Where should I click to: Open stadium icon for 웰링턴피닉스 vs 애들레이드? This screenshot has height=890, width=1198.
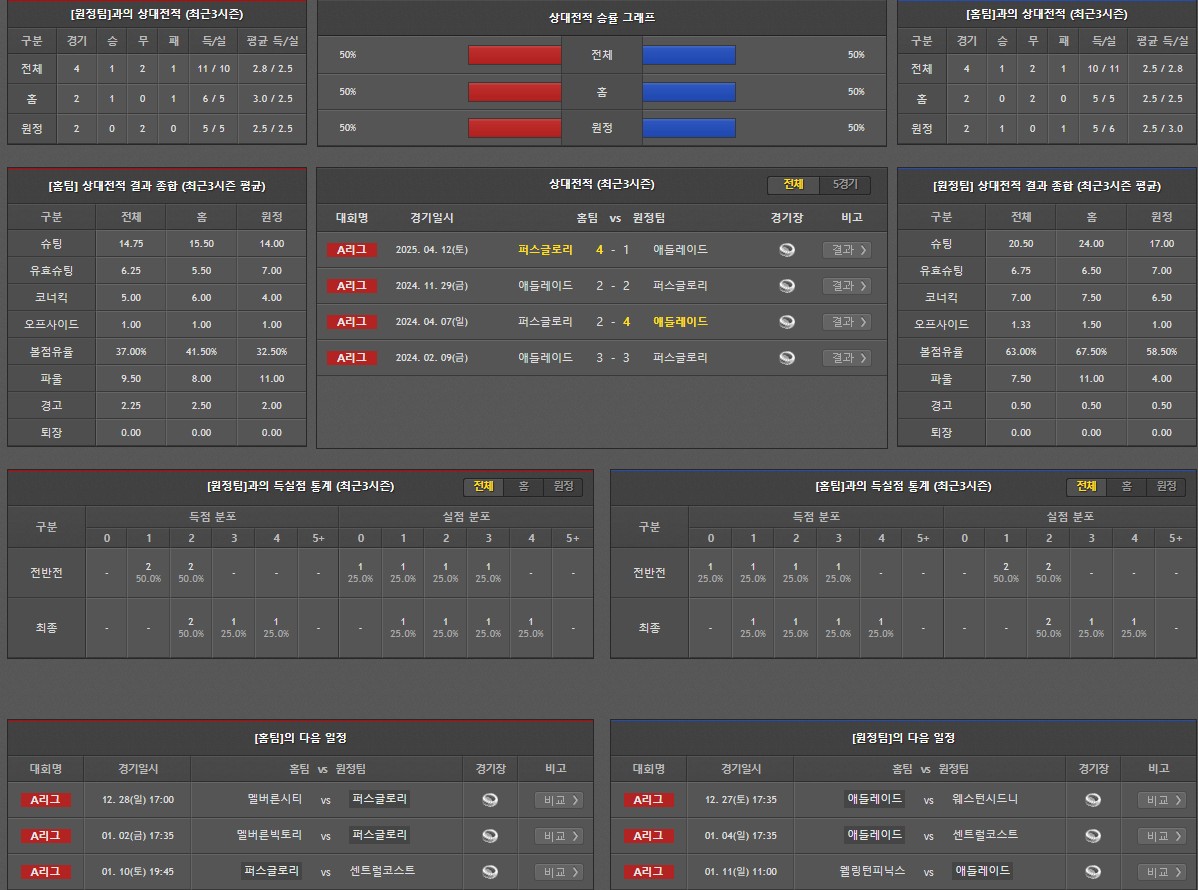[x=1093, y=872]
